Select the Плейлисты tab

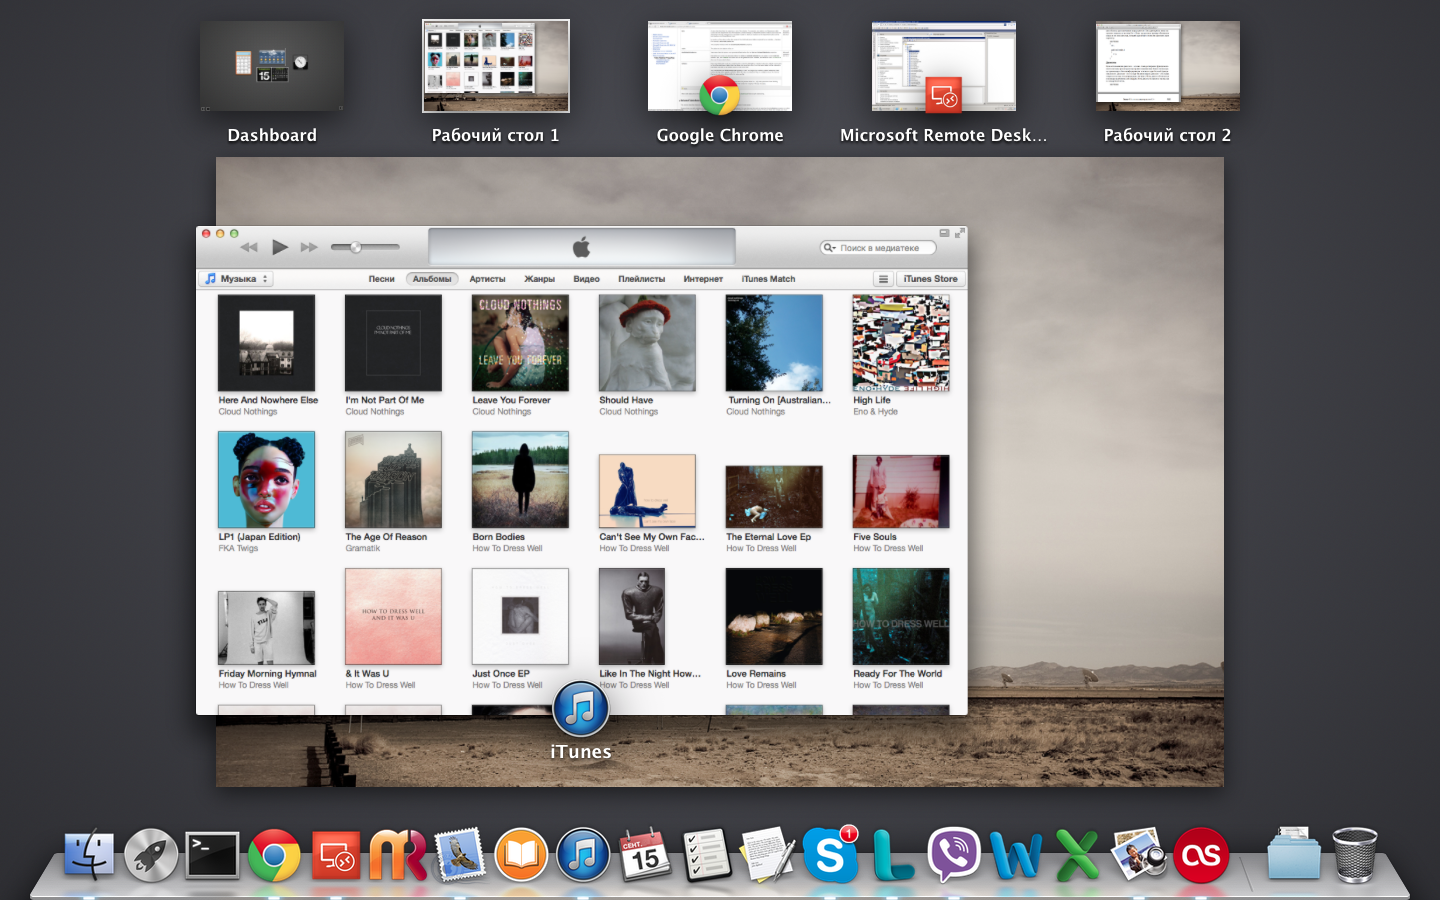click(x=641, y=279)
